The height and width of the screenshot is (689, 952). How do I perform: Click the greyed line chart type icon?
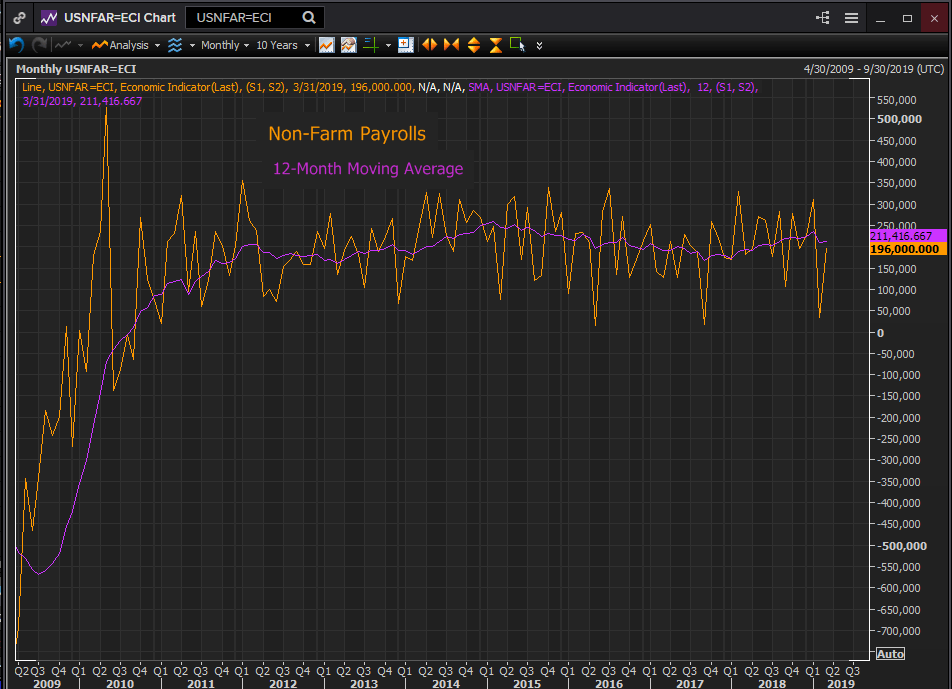63,45
